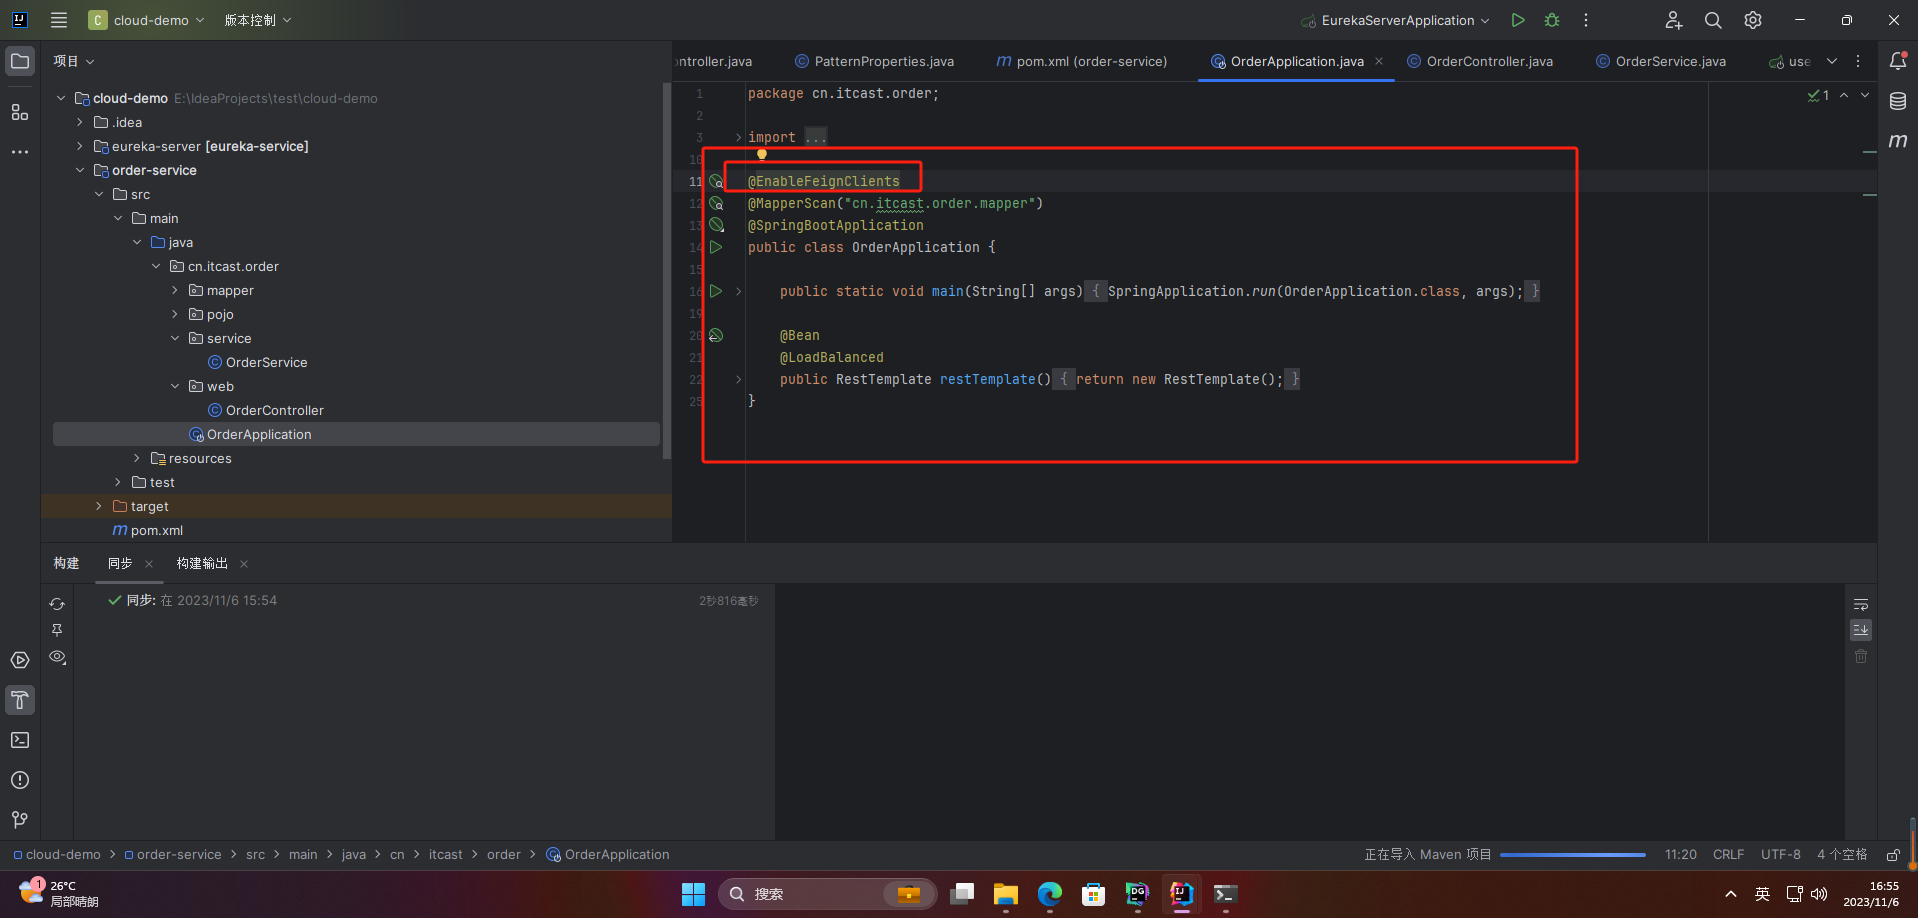The image size is (1918, 918).
Task: Open the Notifications bell
Action: pyautogui.click(x=1898, y=61)
